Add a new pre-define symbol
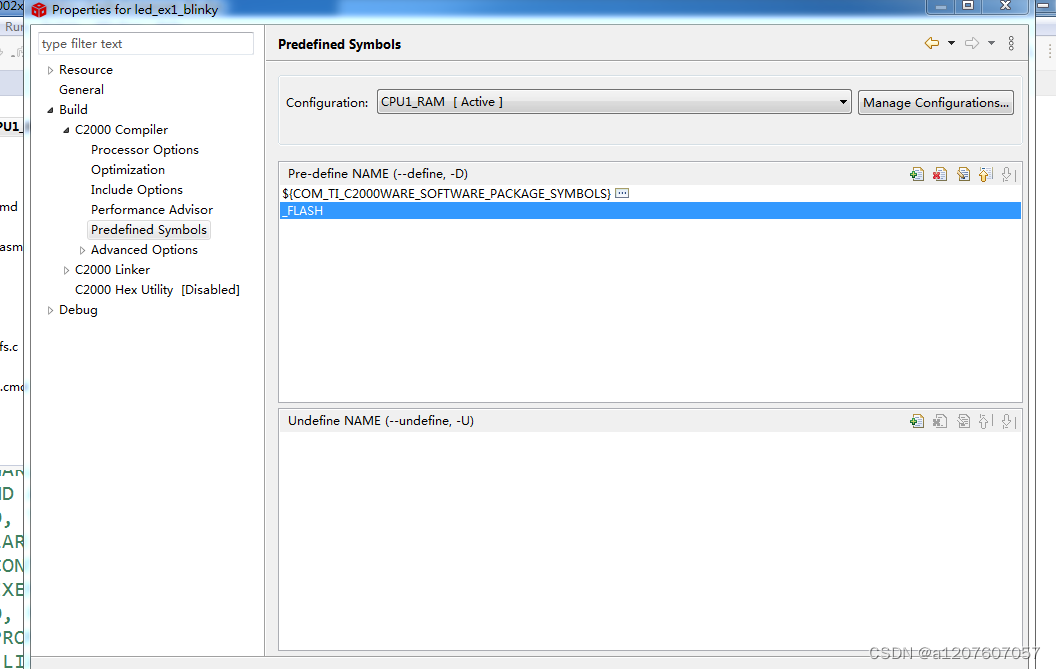 917,174
